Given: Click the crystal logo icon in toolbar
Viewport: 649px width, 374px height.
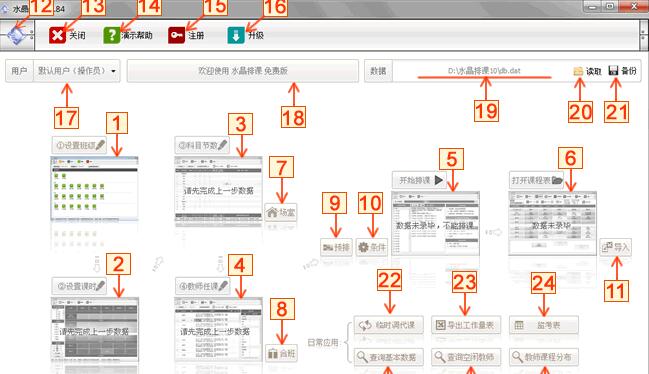Looking at the screenshot, I should 17,35.
